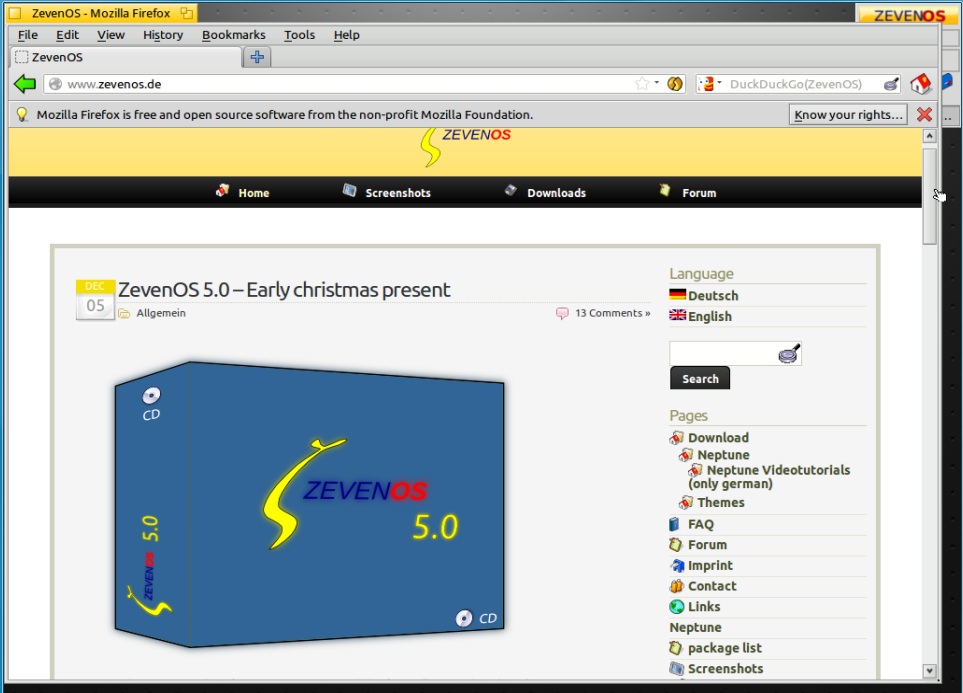The width and height of the screenshot is (963, 693).
Task: Click the German flag icon
Action: (677, 294)
